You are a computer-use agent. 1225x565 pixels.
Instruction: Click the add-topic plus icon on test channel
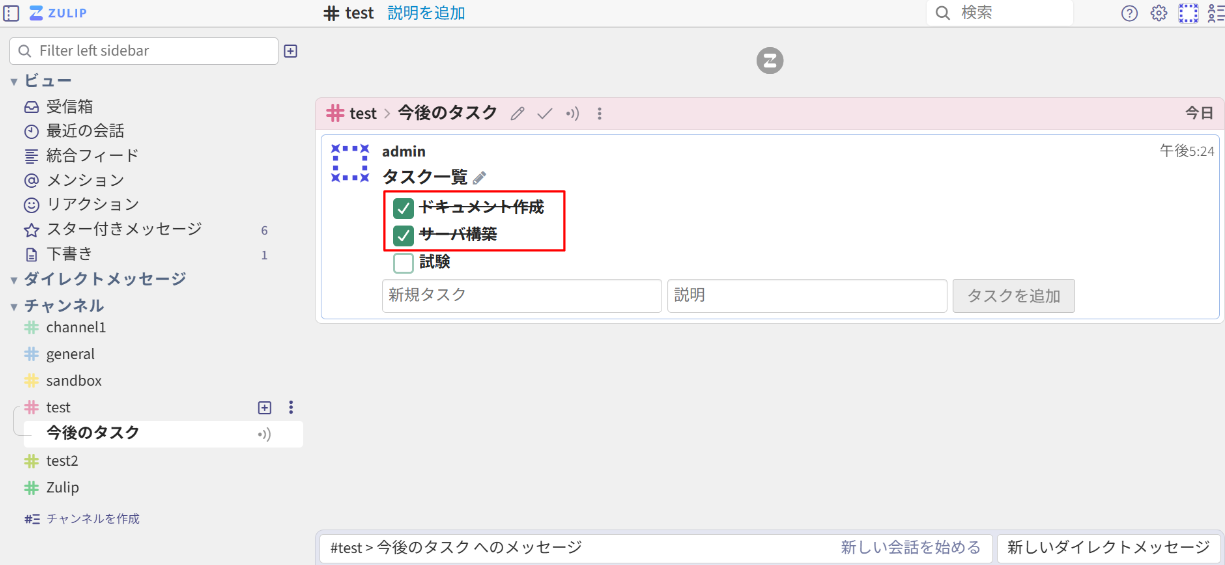point(264,407)
